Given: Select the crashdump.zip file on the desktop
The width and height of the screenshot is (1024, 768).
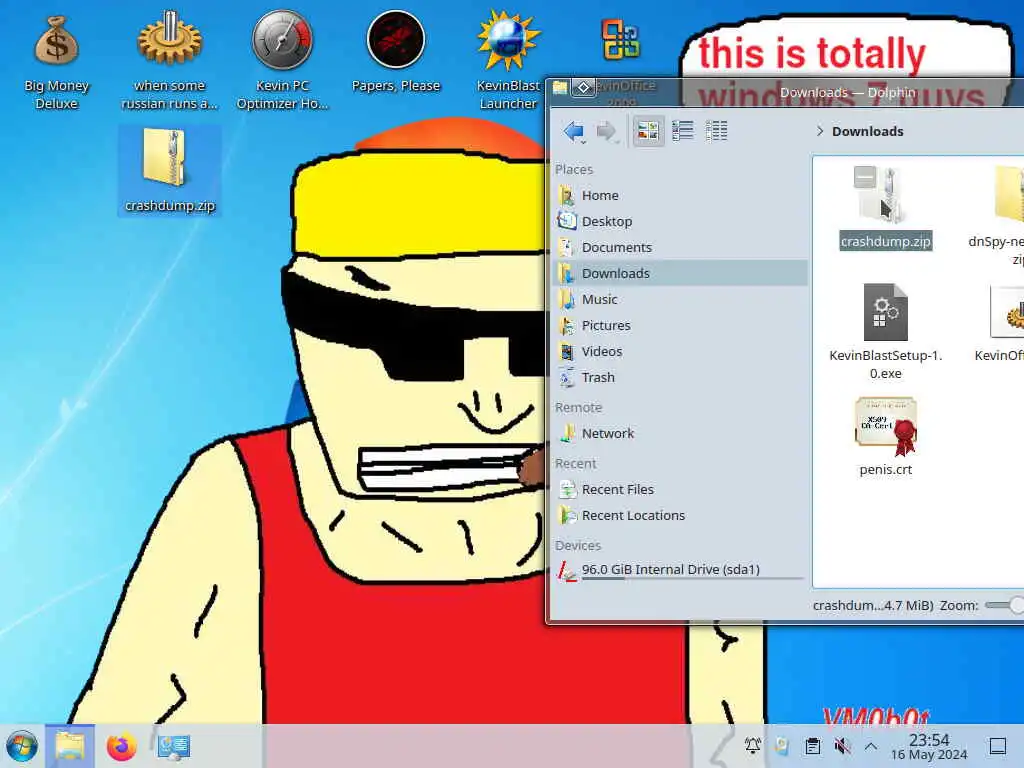Looking at the screenshot, I should (170, 171).
